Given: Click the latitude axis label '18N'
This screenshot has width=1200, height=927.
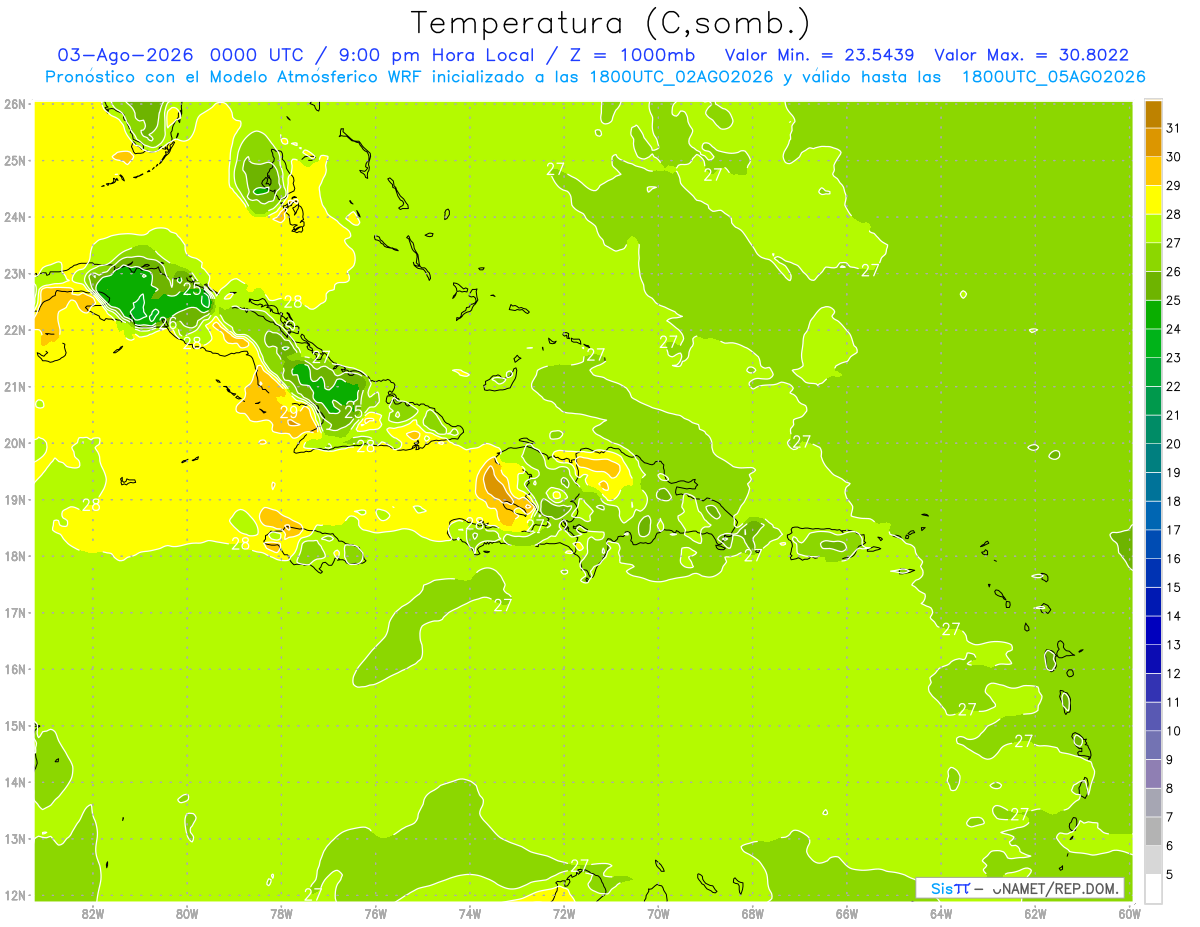Looking at the screenshot, I should click(15, 556).
